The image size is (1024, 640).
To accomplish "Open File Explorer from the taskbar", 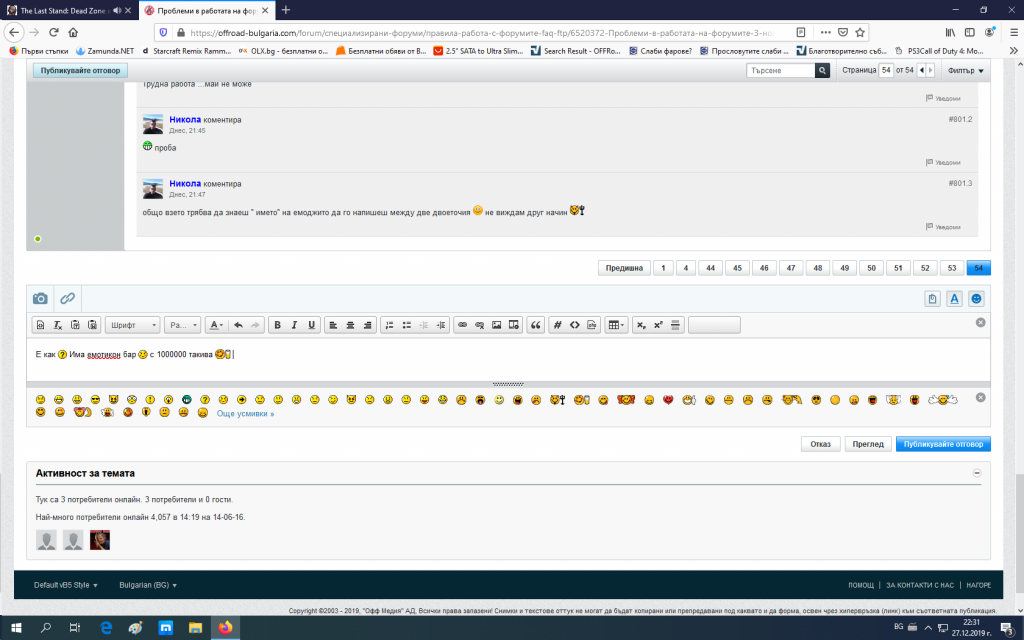I will pos(195,628).
